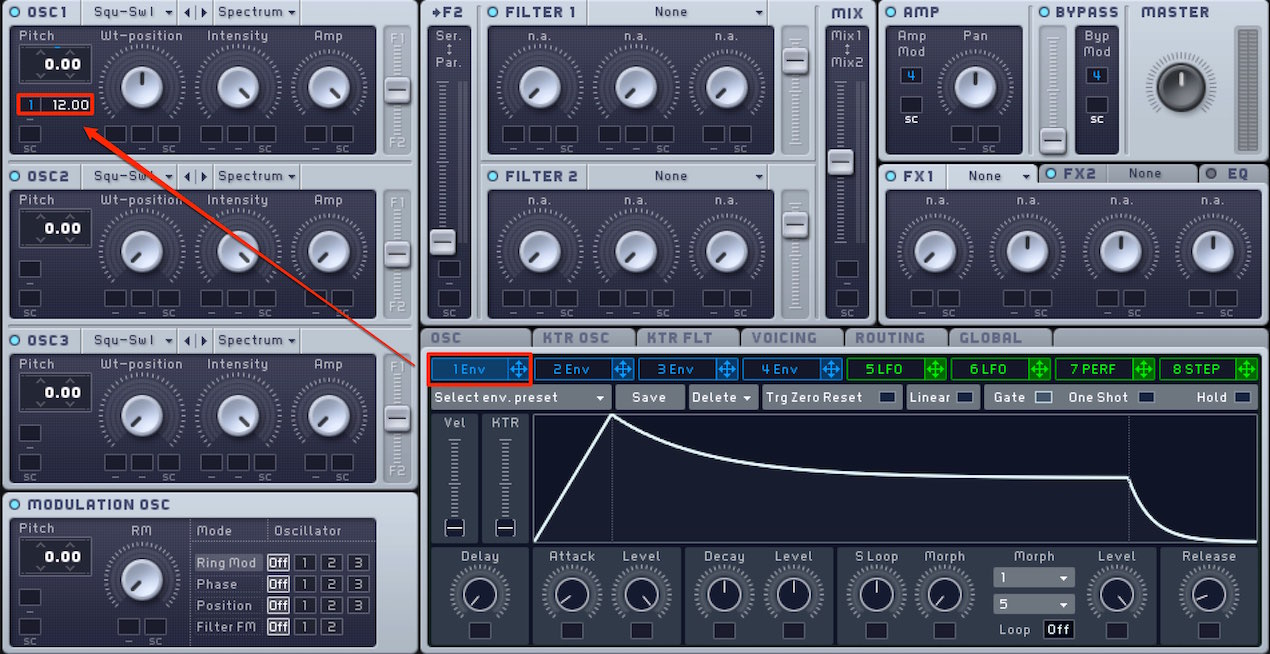Toggle OSC1 power on/off
Screen dimensions: 1270x654
point(15,12)
